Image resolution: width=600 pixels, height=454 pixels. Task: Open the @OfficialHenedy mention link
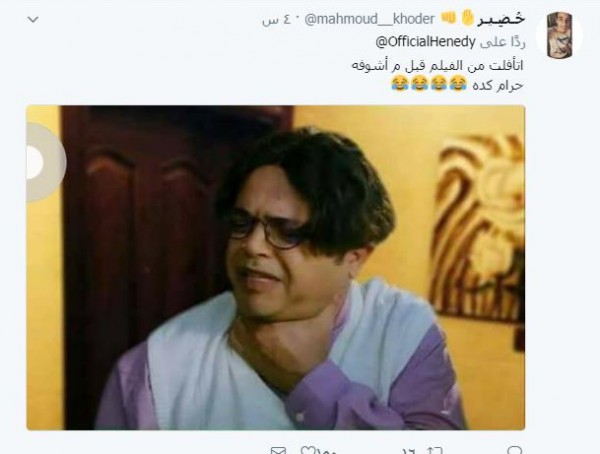tap(425, 42)
